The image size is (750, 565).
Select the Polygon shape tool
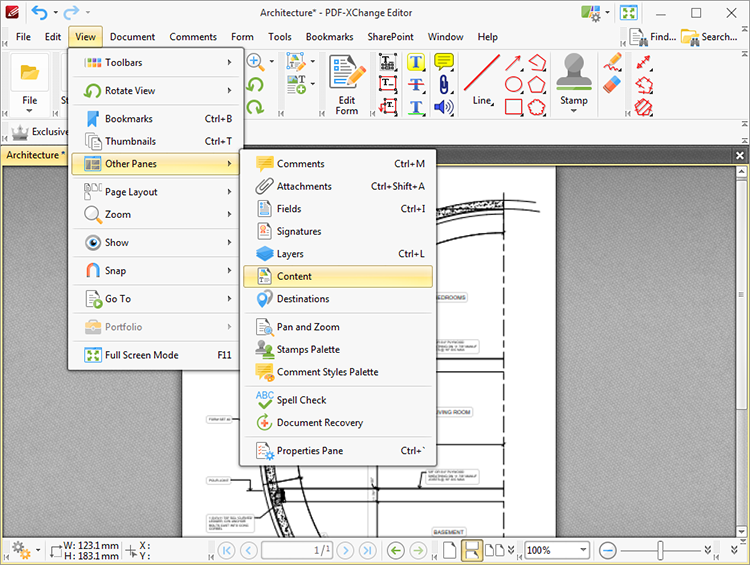[x=537, y=85]
